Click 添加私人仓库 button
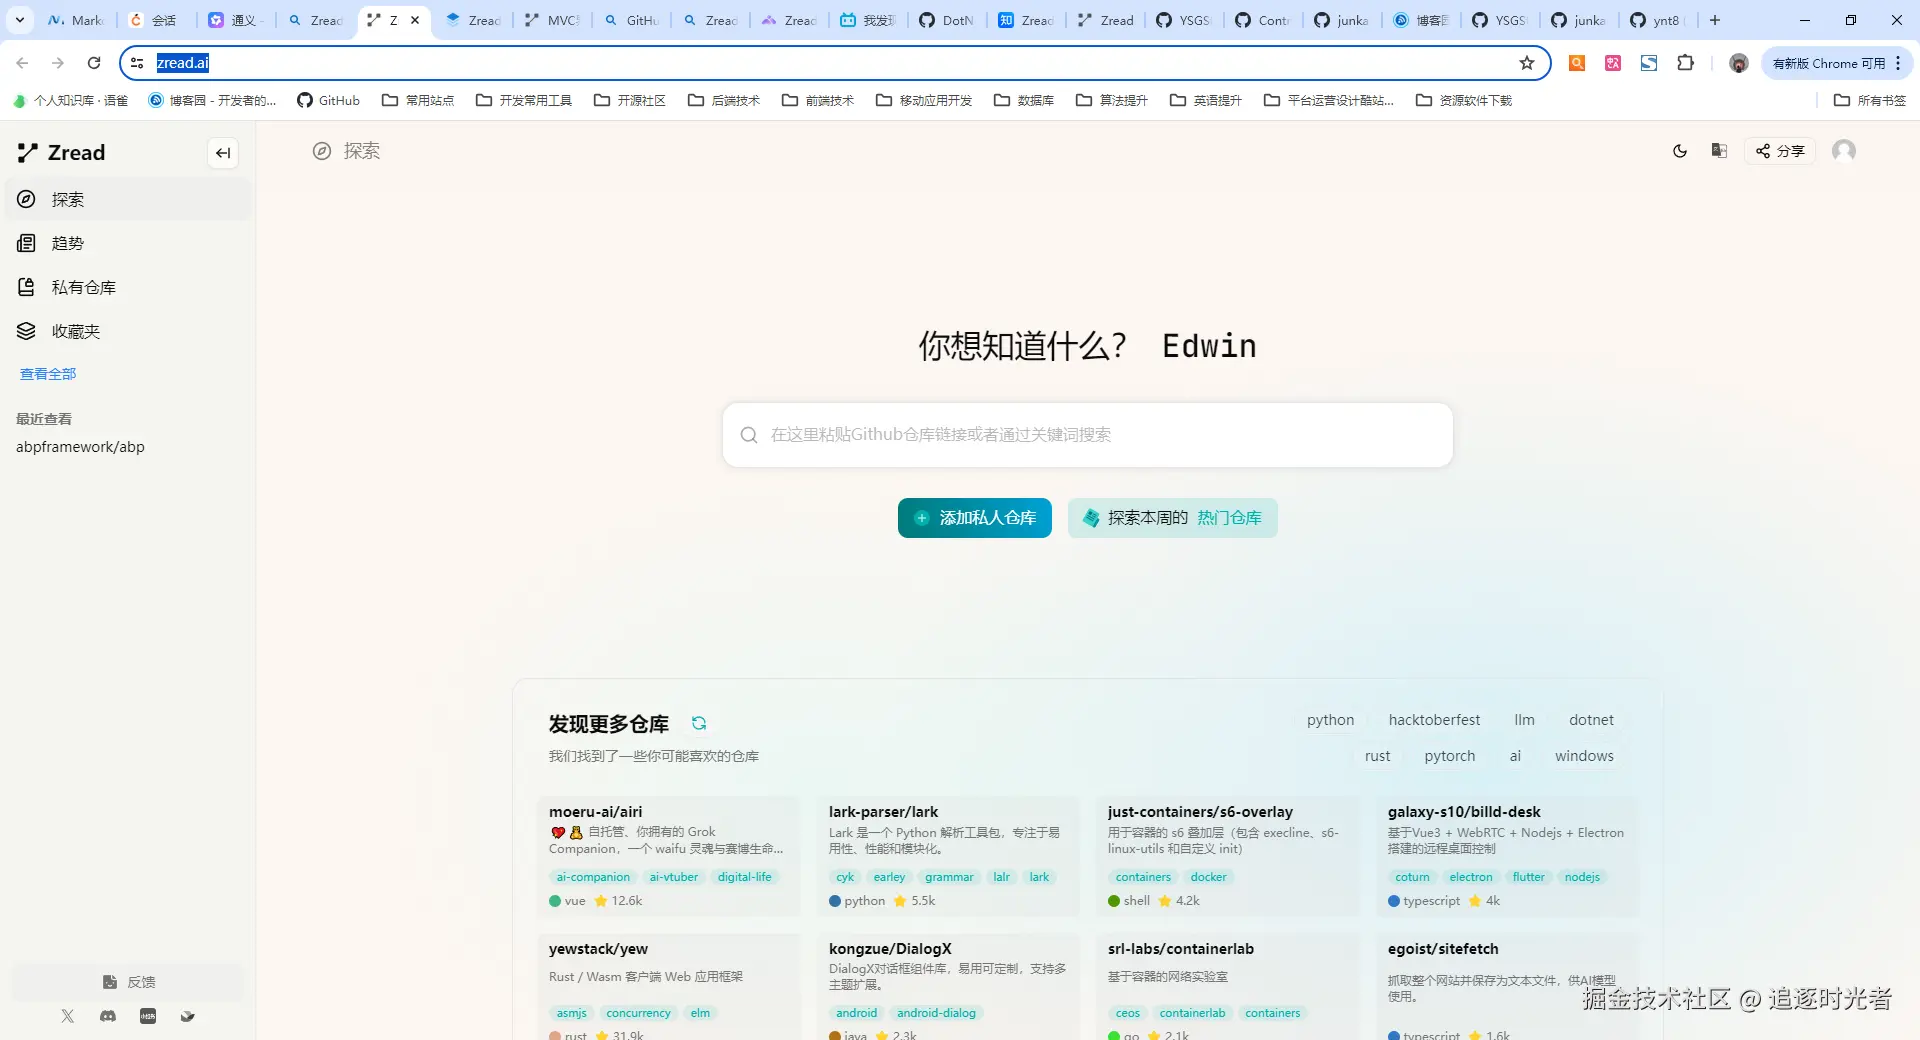This screenshot has height=1040, width=1920. tap(975, 518)
